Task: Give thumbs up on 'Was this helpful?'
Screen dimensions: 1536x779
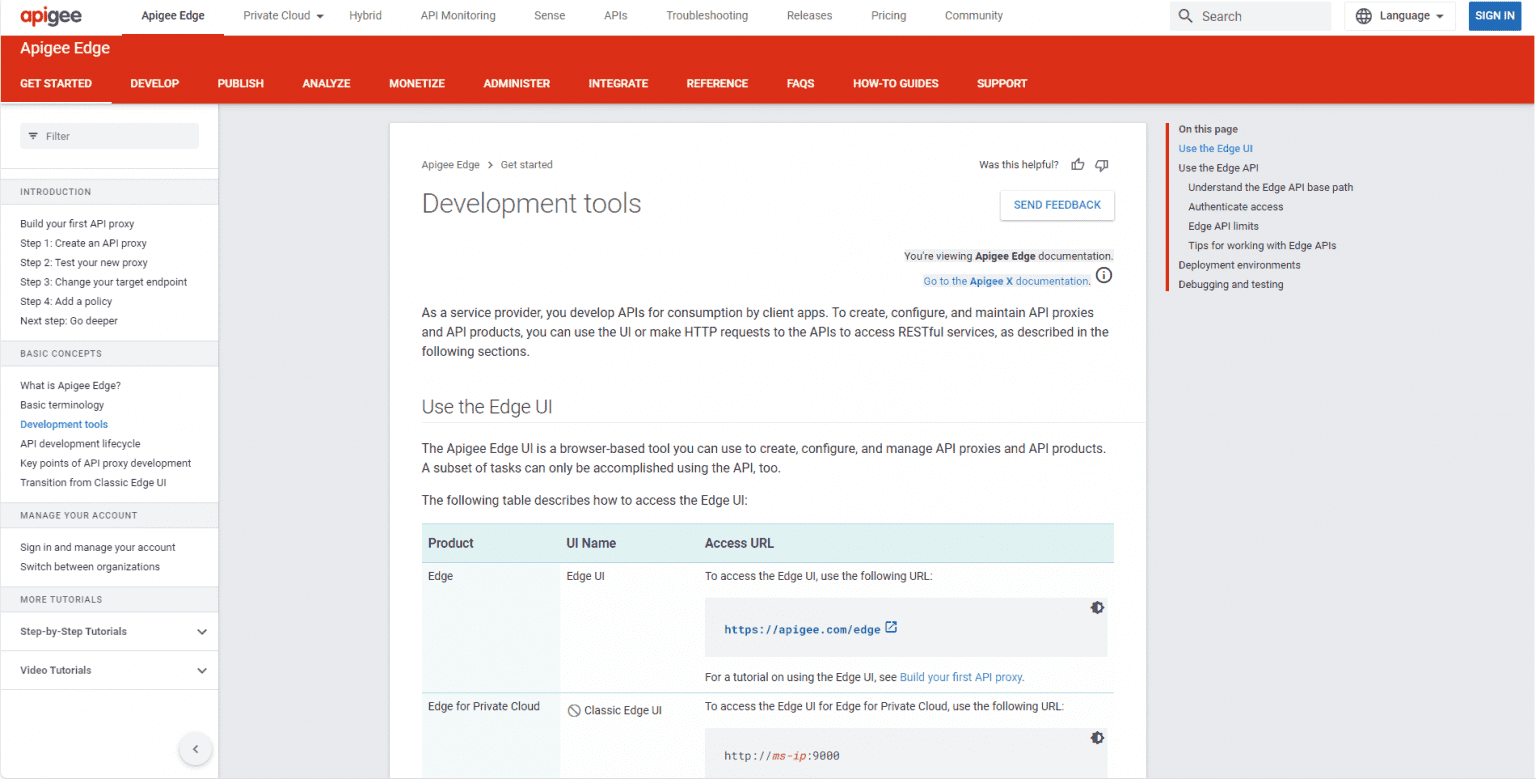Action: click(1077, 164)
